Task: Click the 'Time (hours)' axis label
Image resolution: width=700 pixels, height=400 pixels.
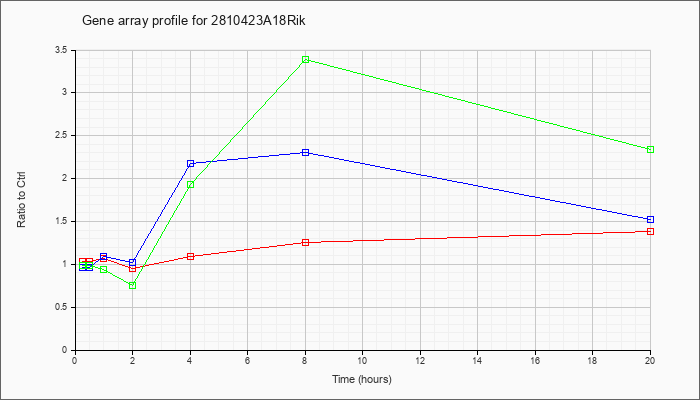Action: coord(362,379)
